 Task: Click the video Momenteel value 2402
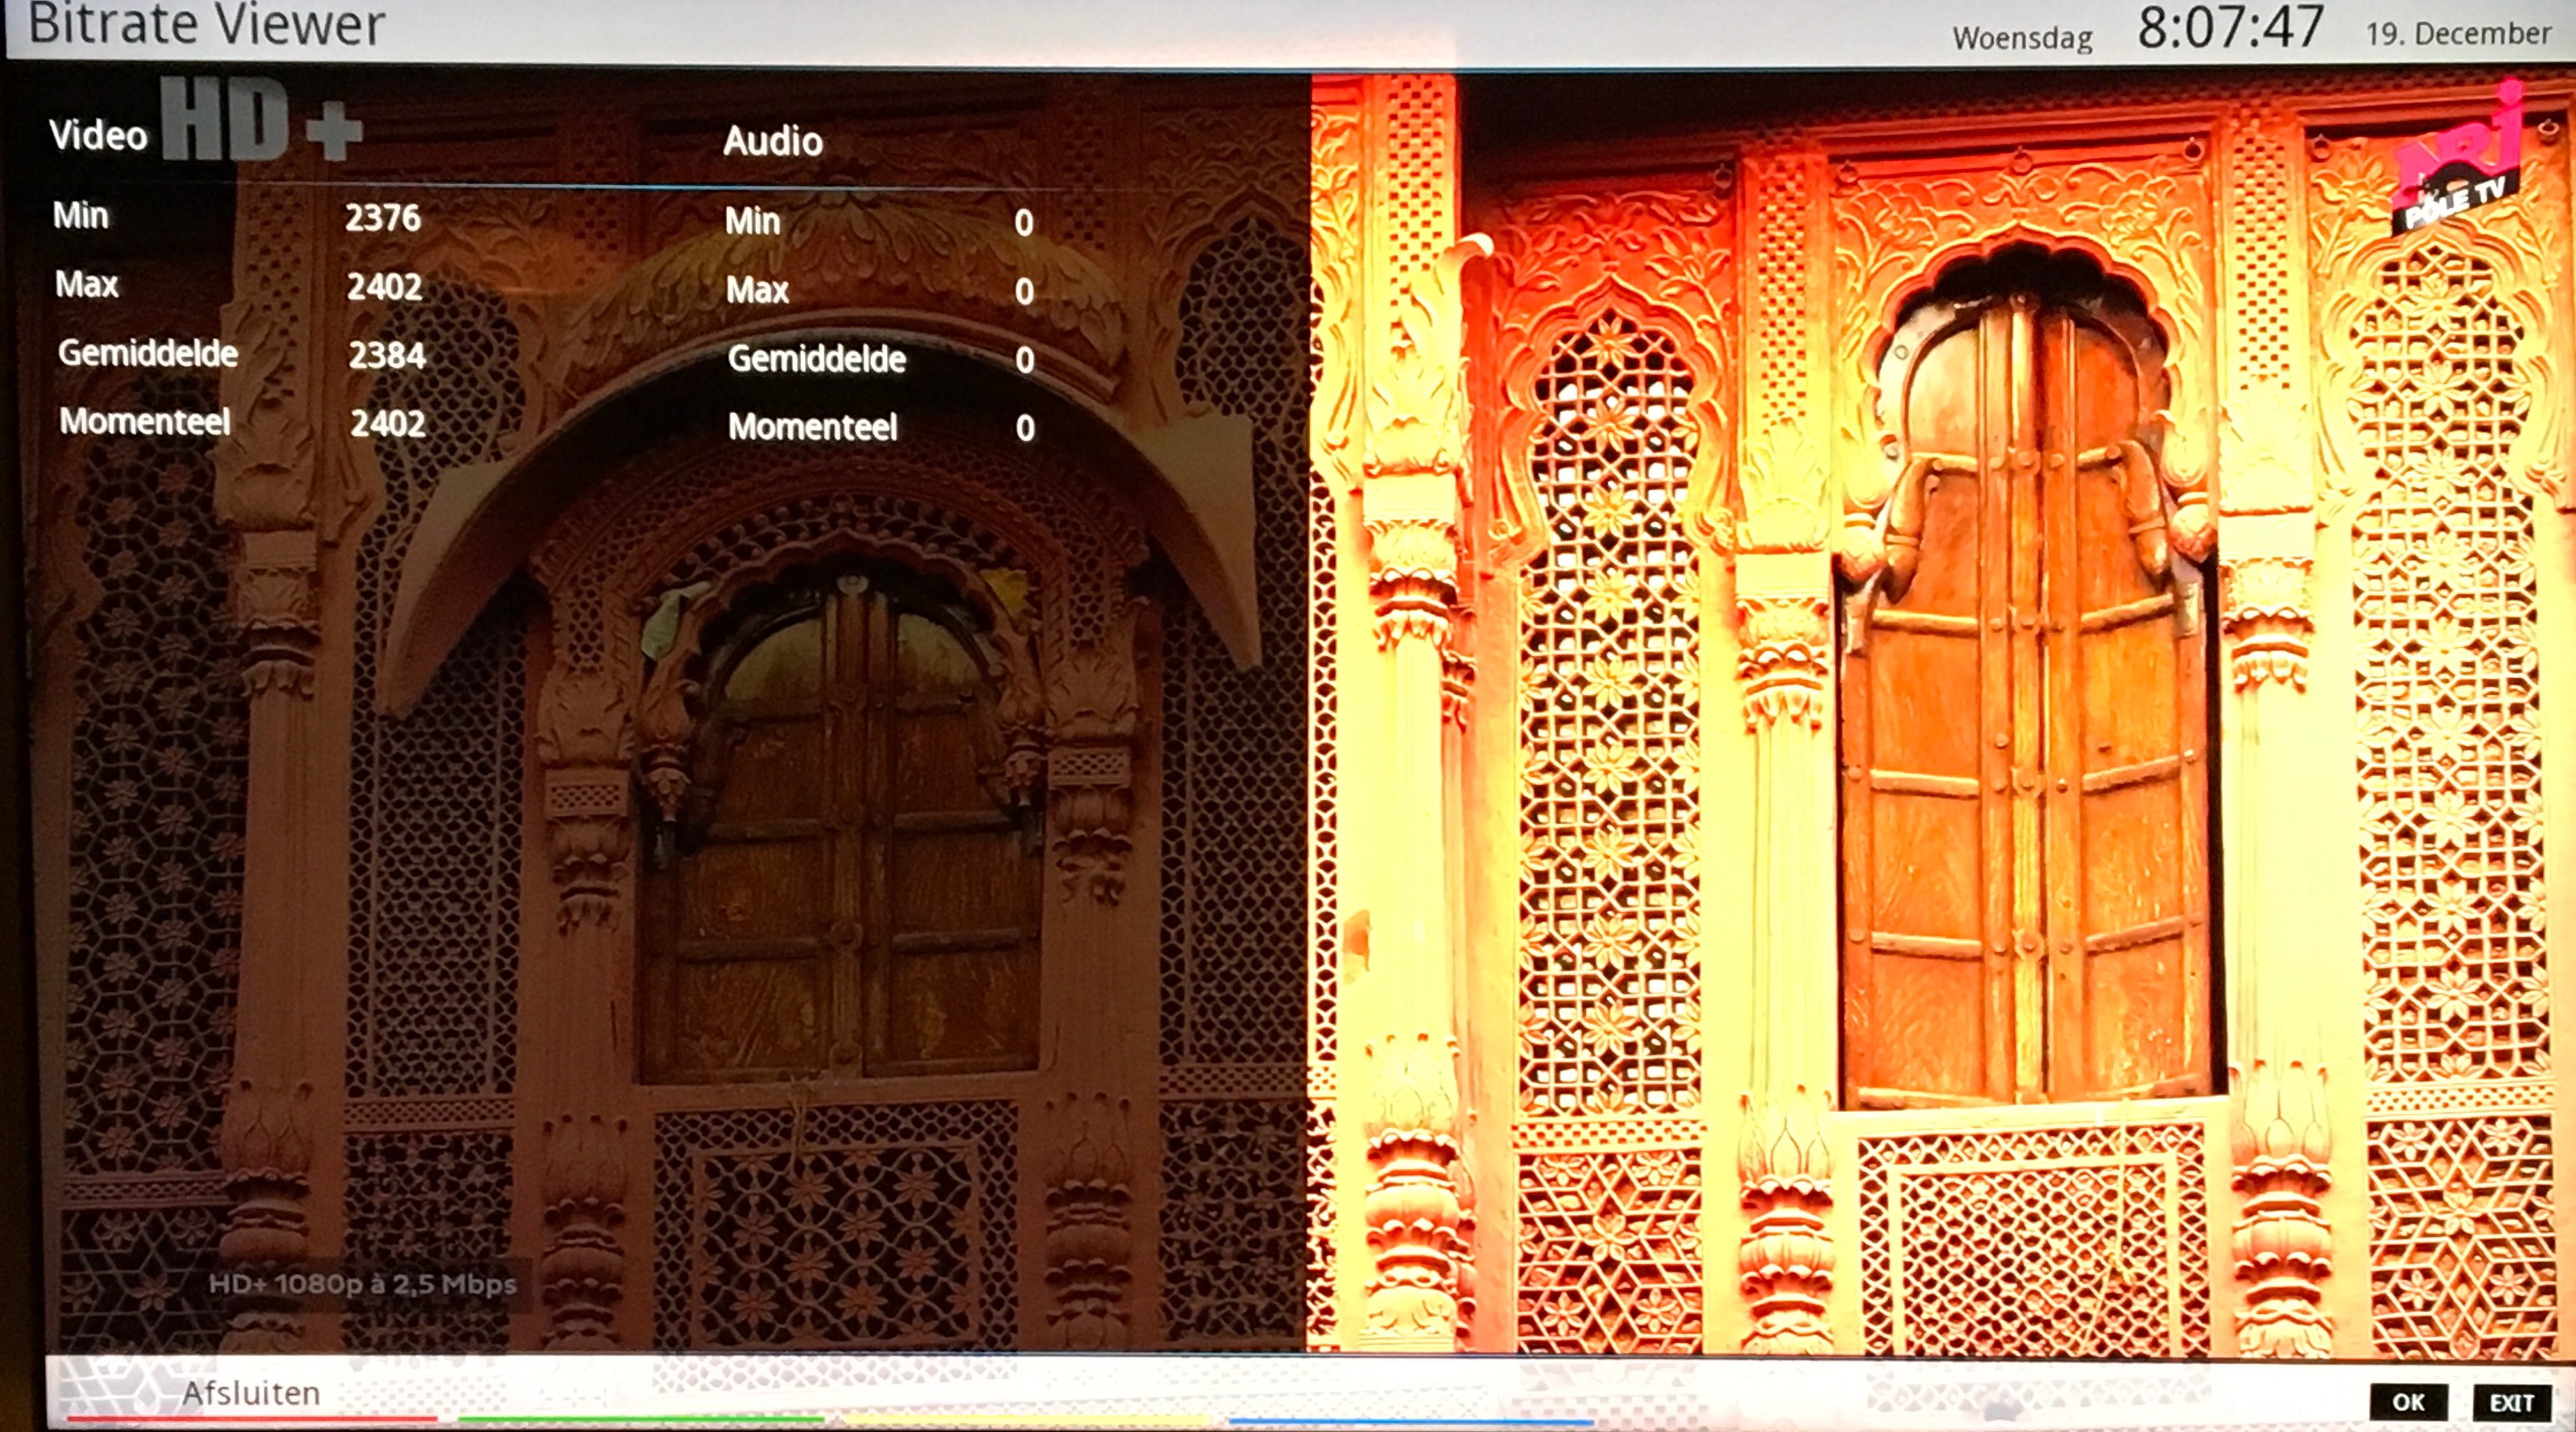[388, 423]
